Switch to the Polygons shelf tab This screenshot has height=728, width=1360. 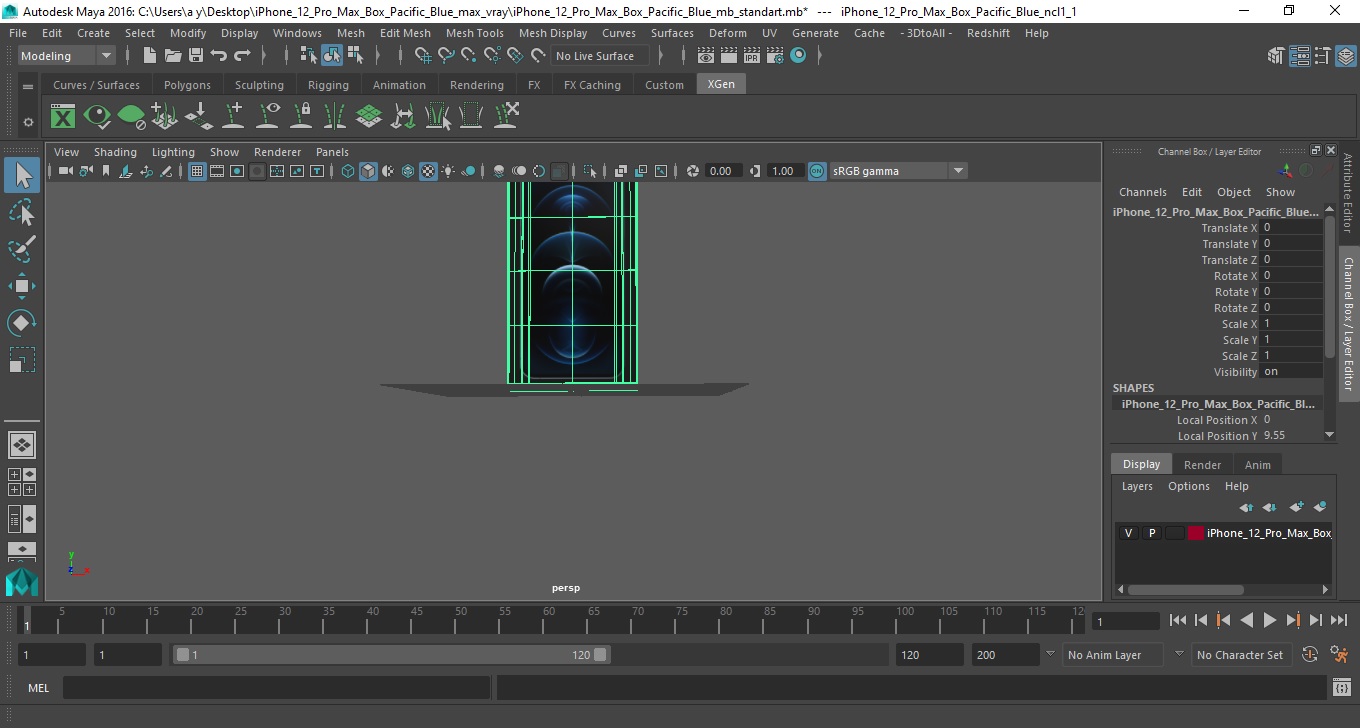point(187,85)
